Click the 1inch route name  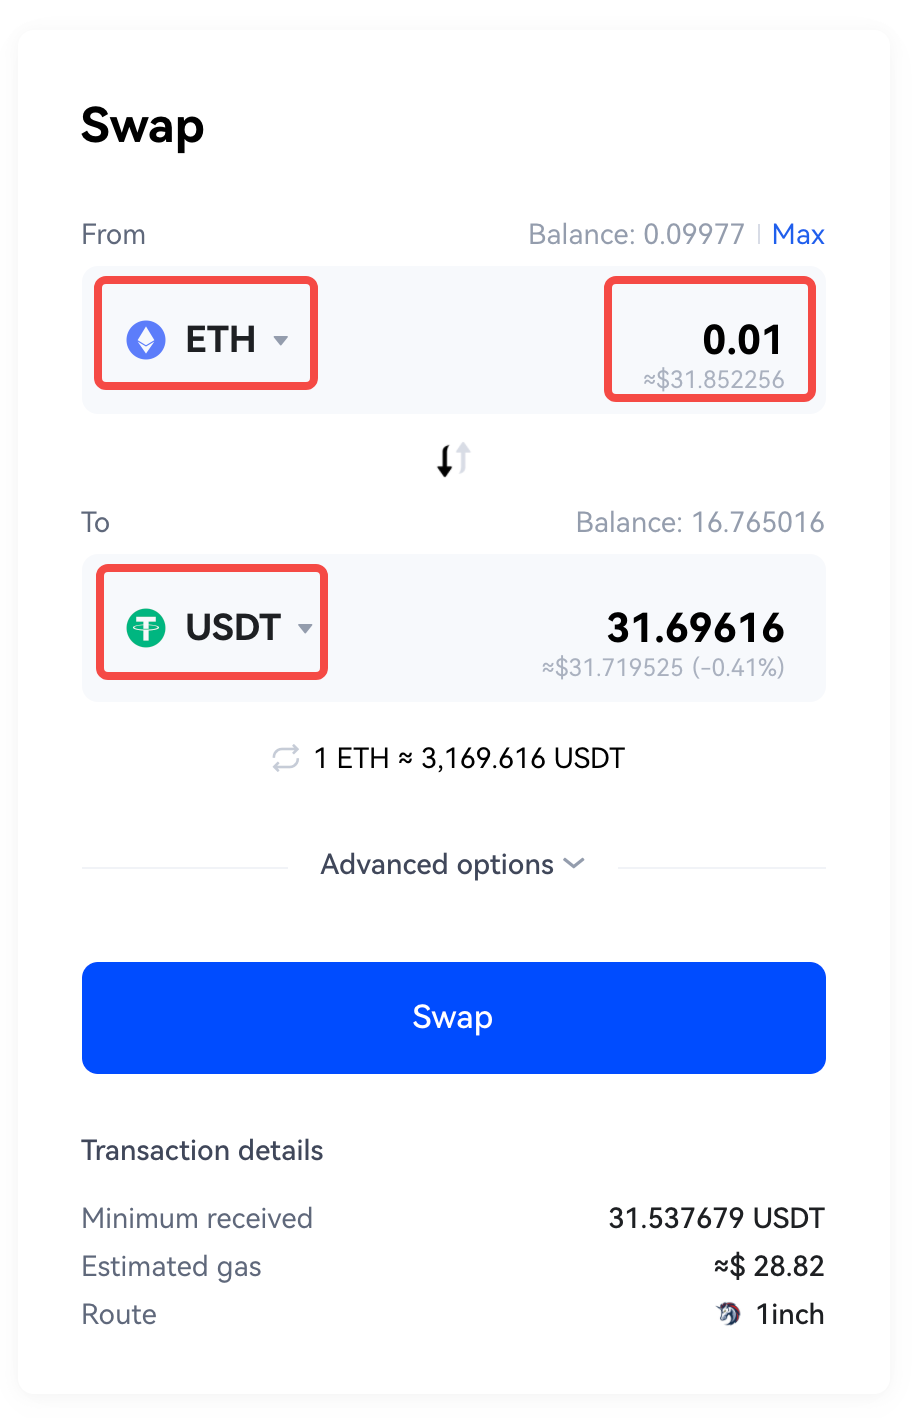(790, 1314)
